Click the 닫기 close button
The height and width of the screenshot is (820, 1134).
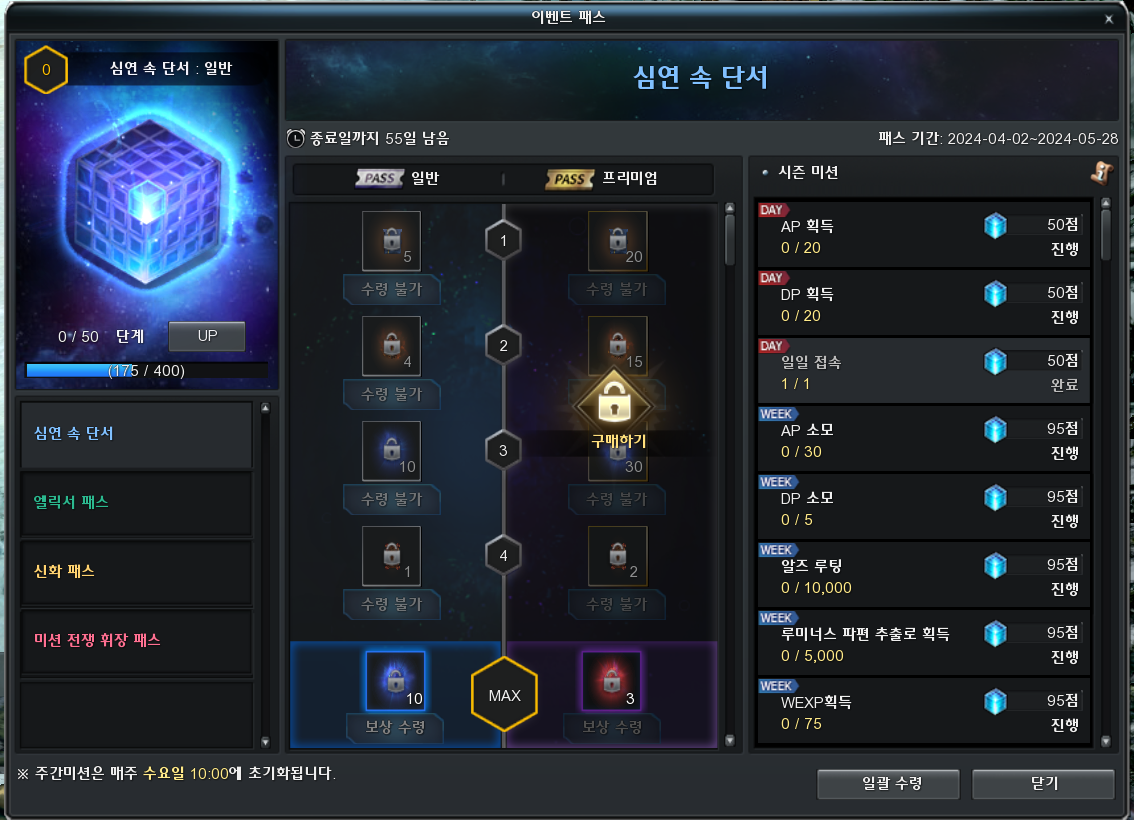(1043, 784)
